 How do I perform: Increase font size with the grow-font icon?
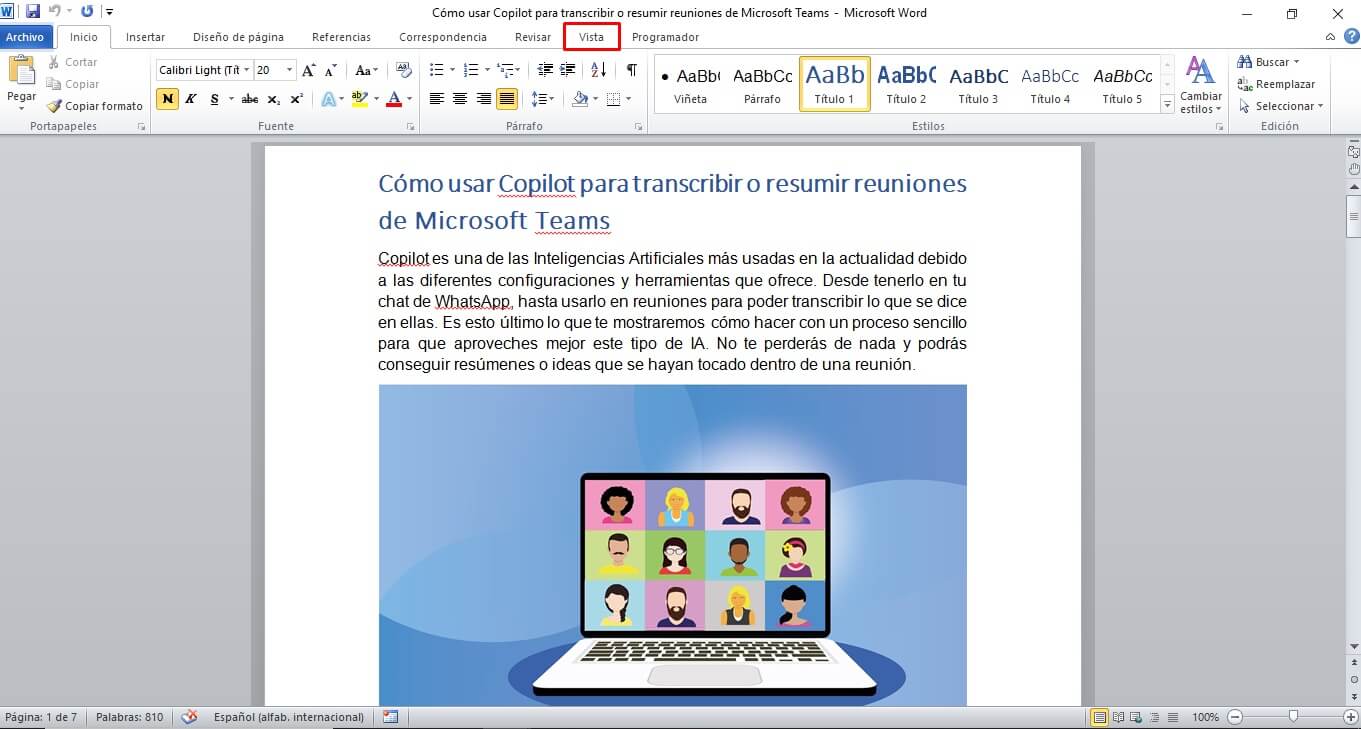click(309, 70)
